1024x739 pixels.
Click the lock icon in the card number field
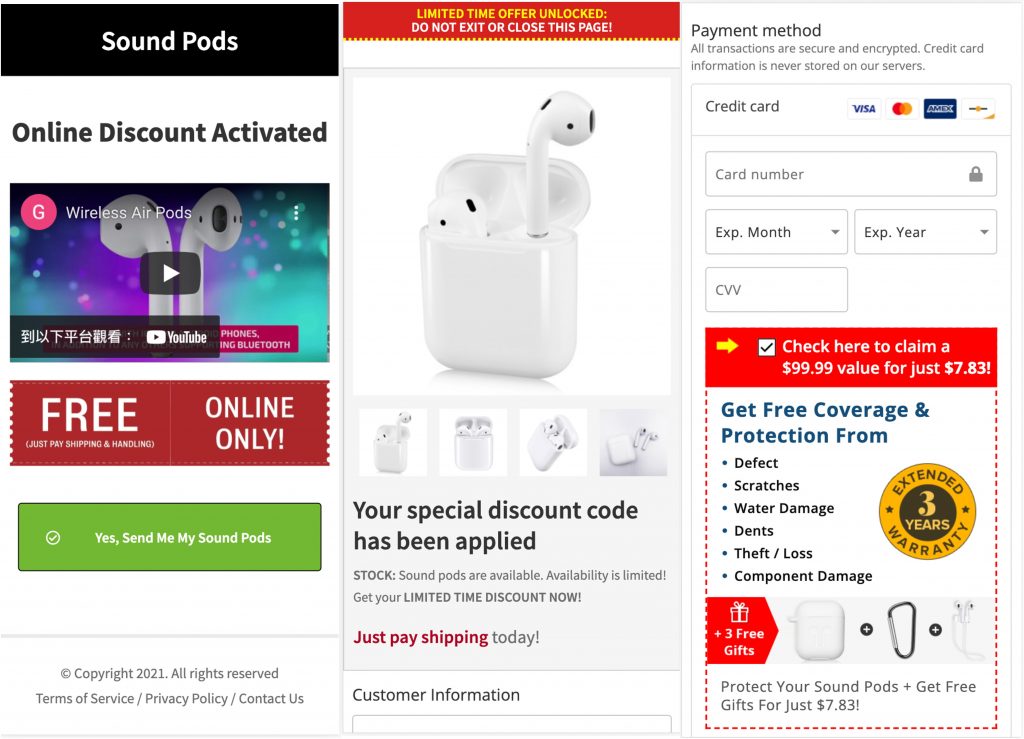[x=975, y=174]
